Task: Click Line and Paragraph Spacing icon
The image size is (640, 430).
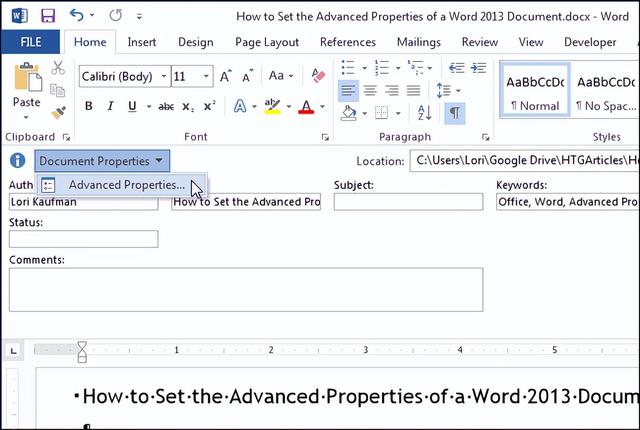Action: coord(444,90)
